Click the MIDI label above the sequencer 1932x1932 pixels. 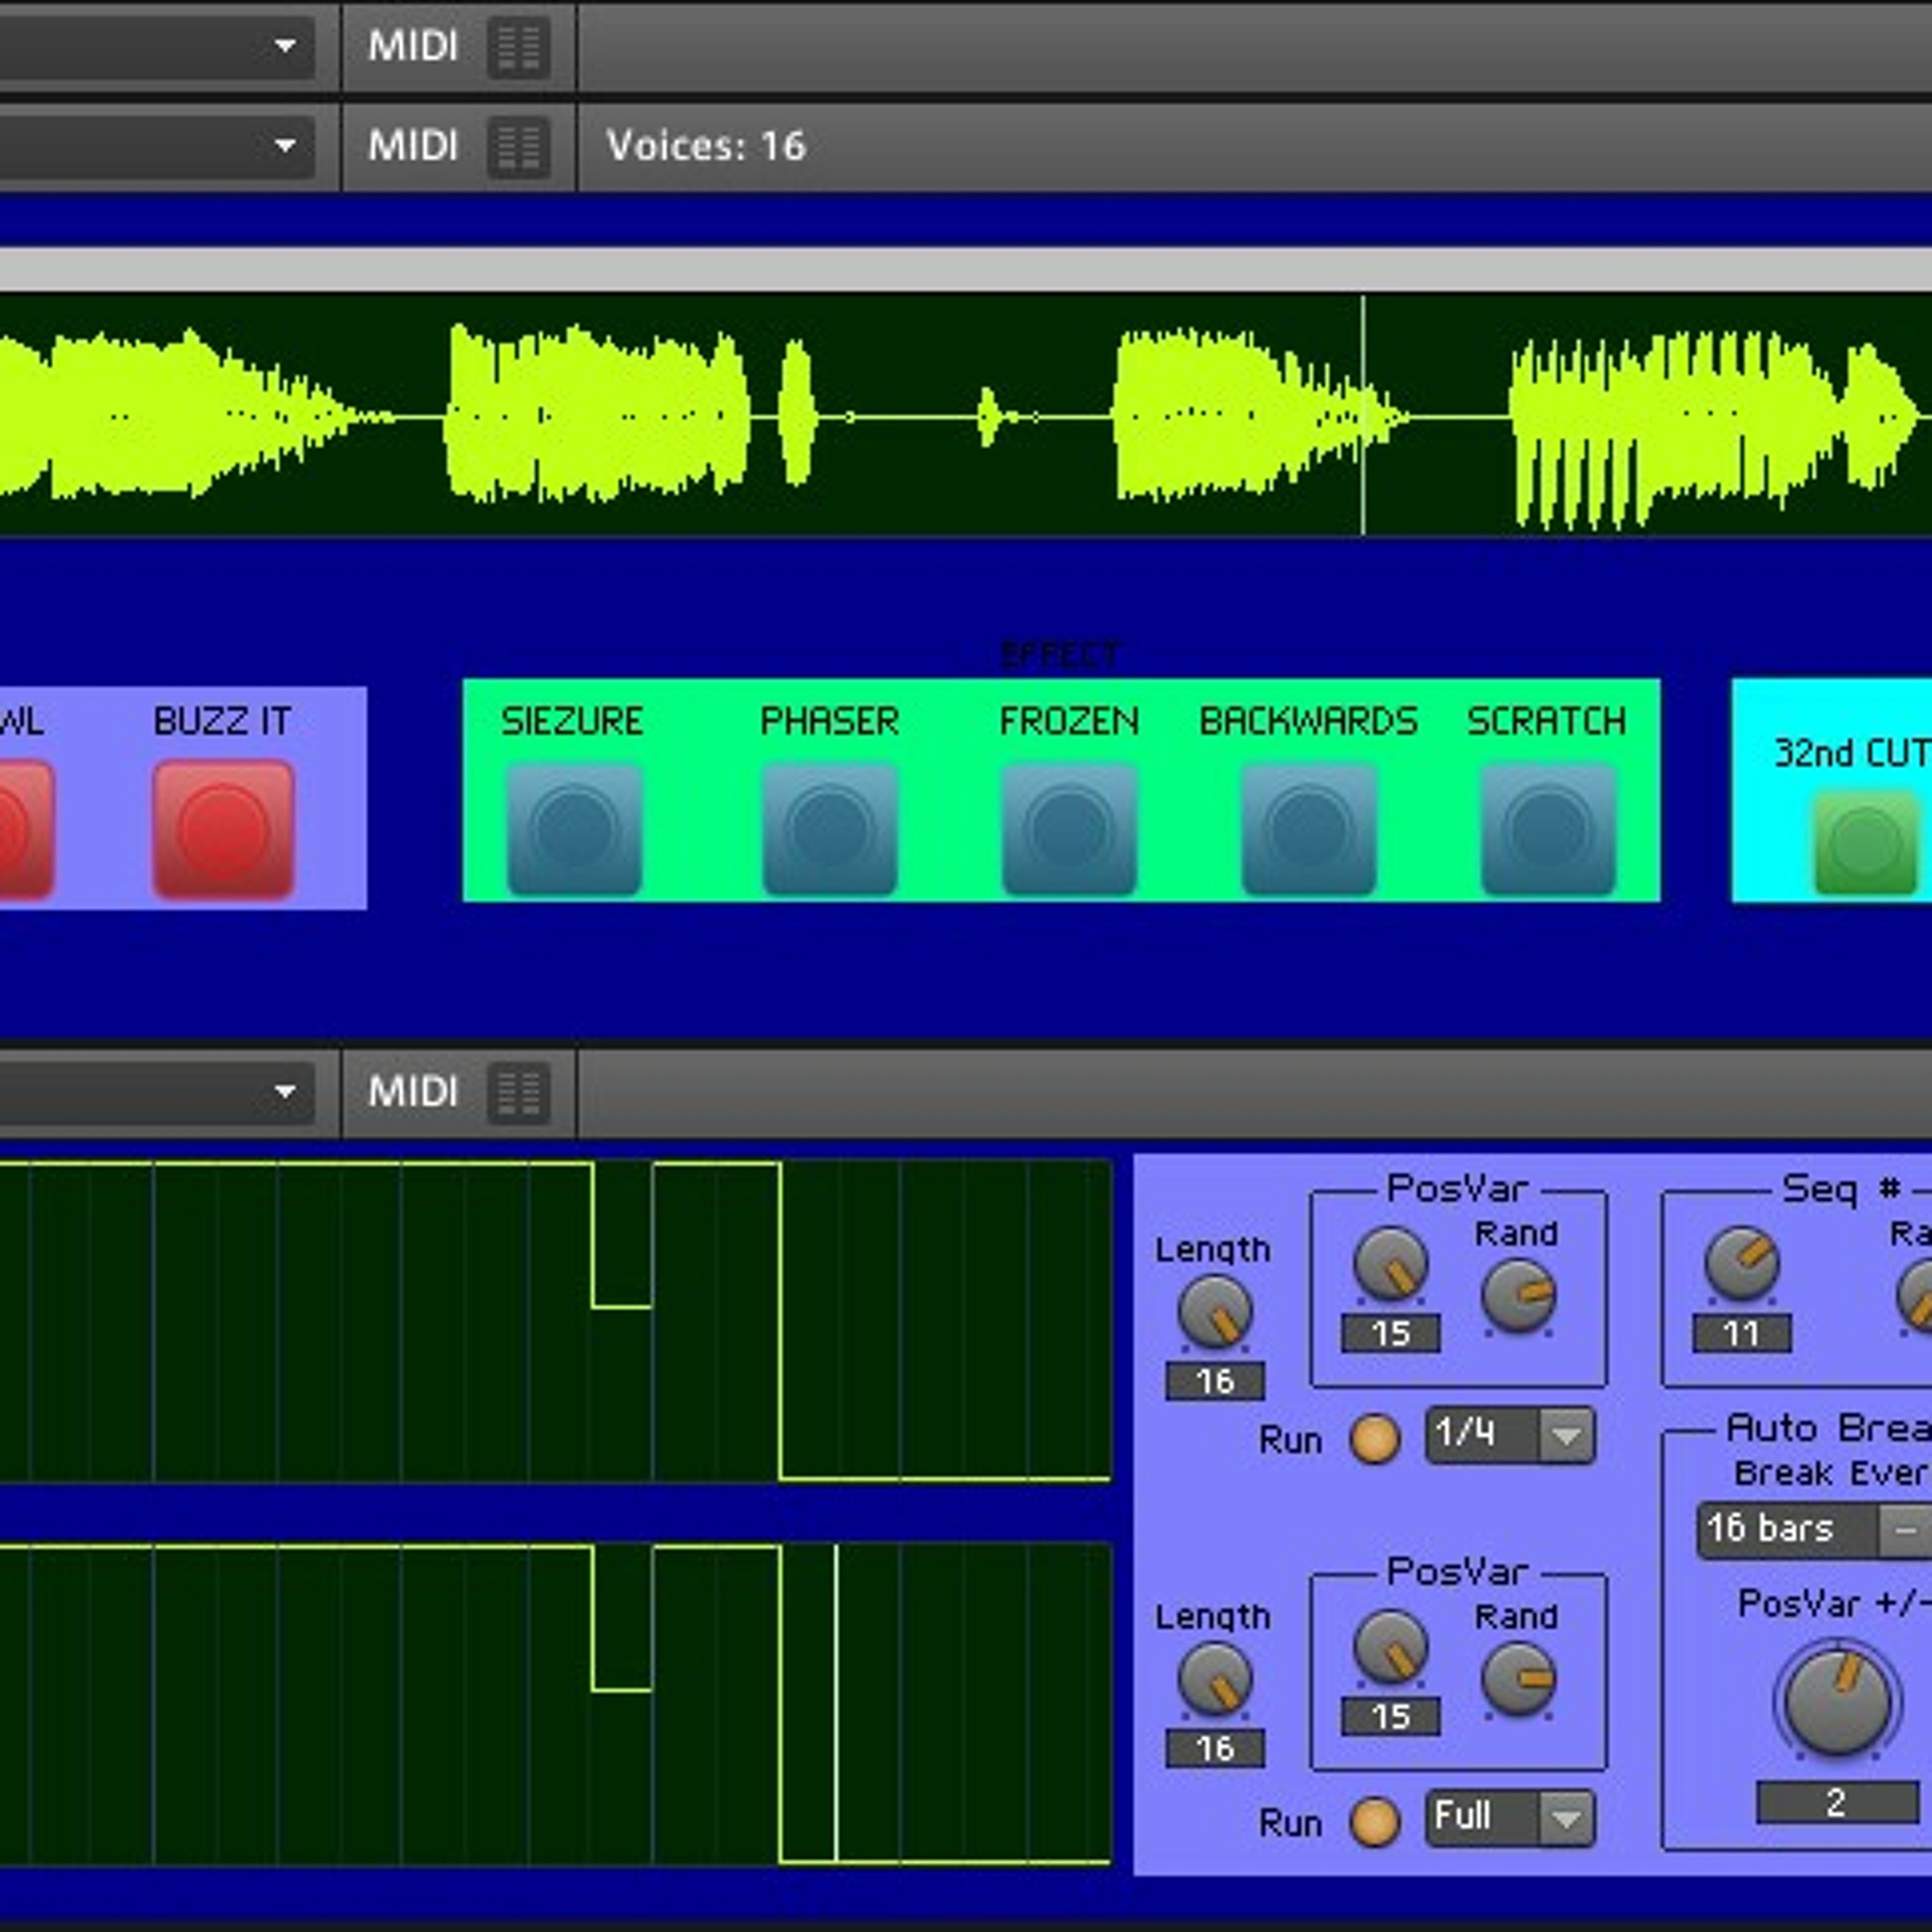point(413,1092)
